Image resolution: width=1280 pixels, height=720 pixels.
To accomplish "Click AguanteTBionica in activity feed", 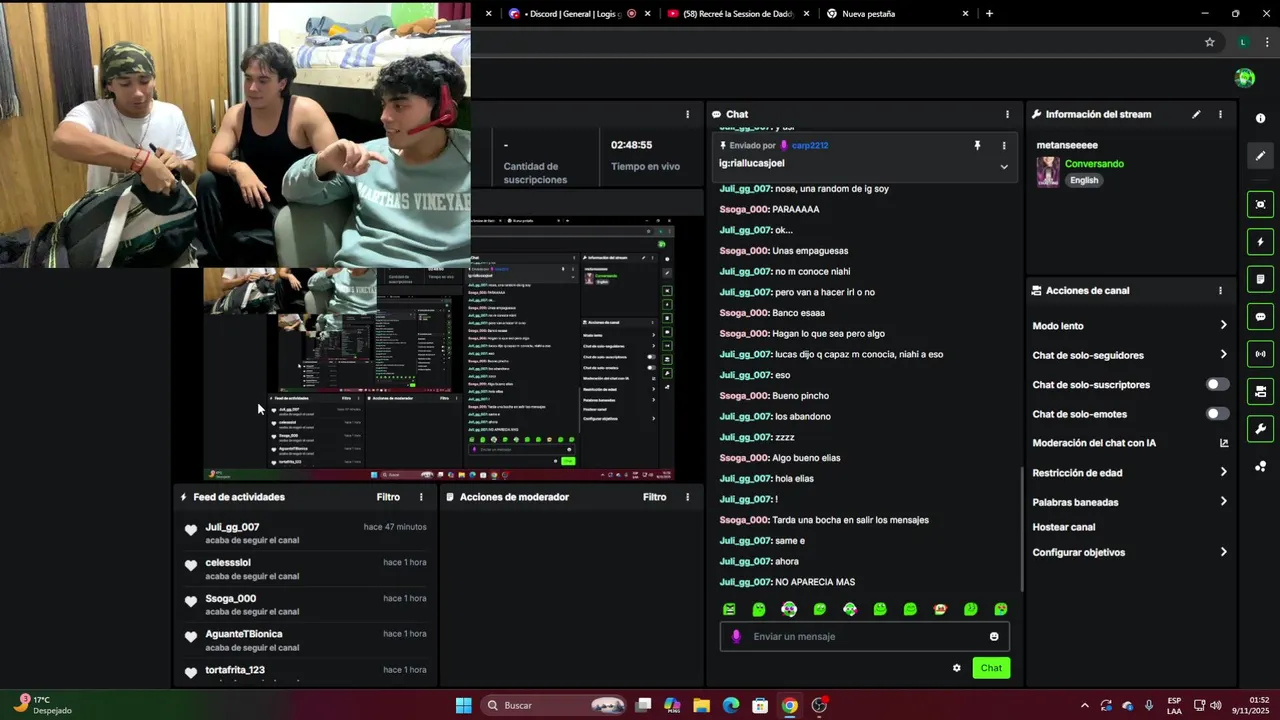I will (x=244, y=634).
